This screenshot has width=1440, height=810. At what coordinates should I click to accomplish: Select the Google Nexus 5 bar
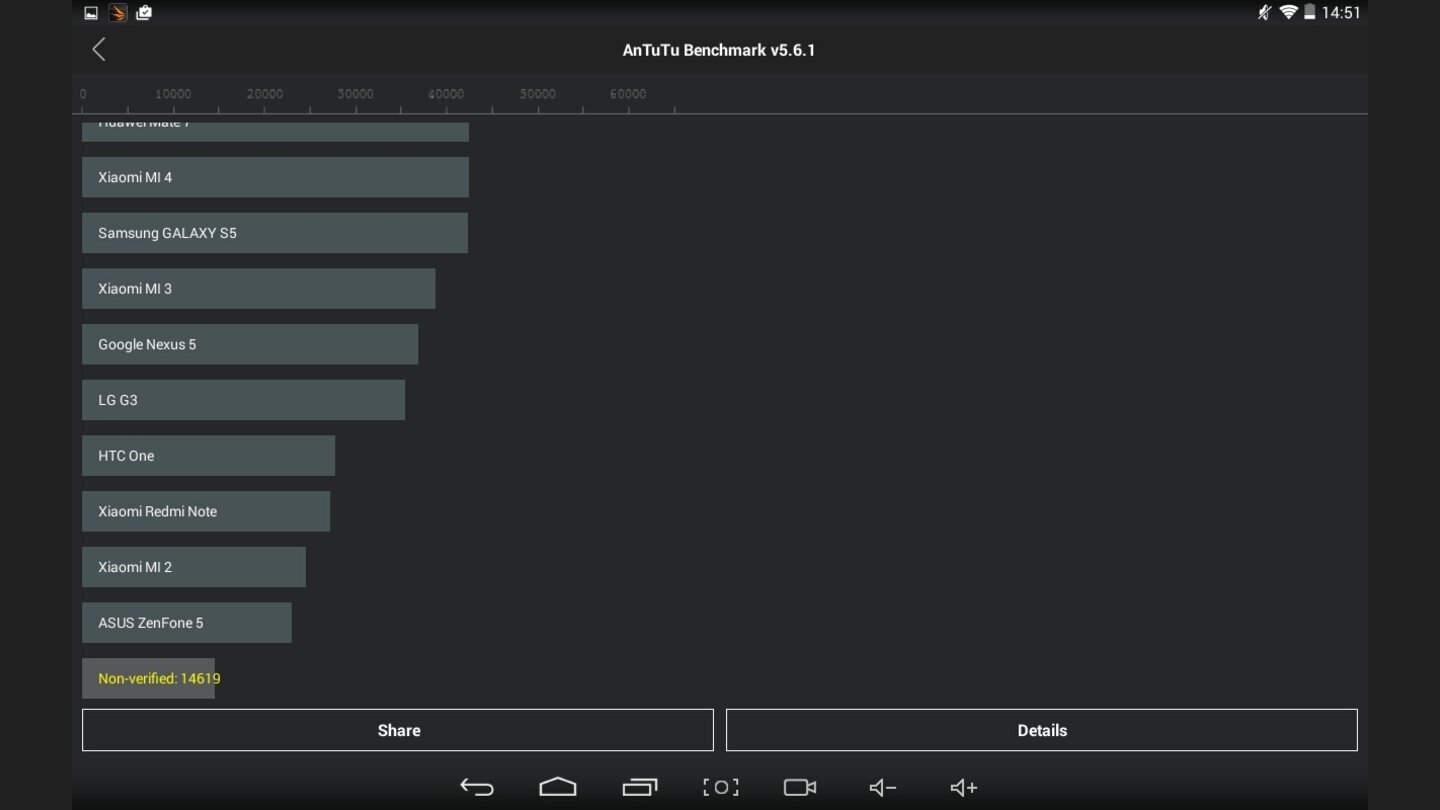click(250, 344)
